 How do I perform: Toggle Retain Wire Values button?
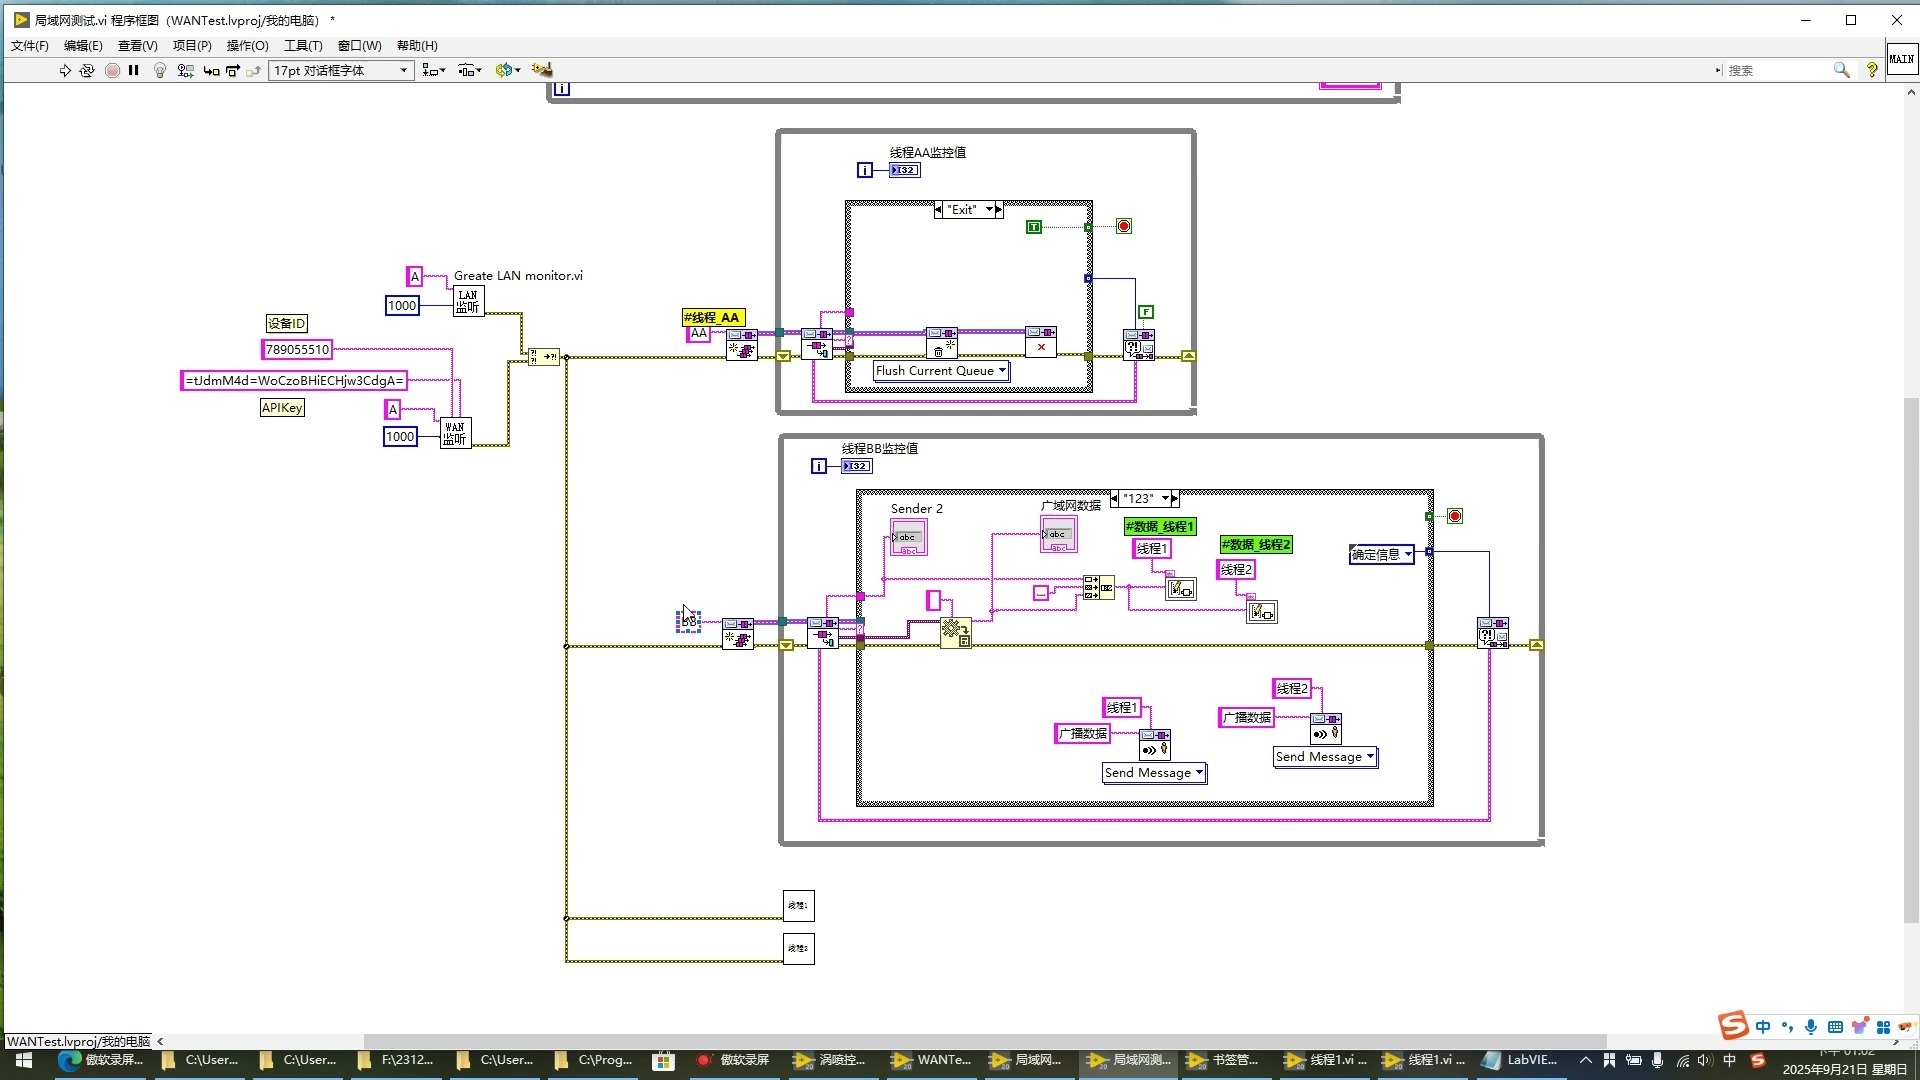click(185, 70)
